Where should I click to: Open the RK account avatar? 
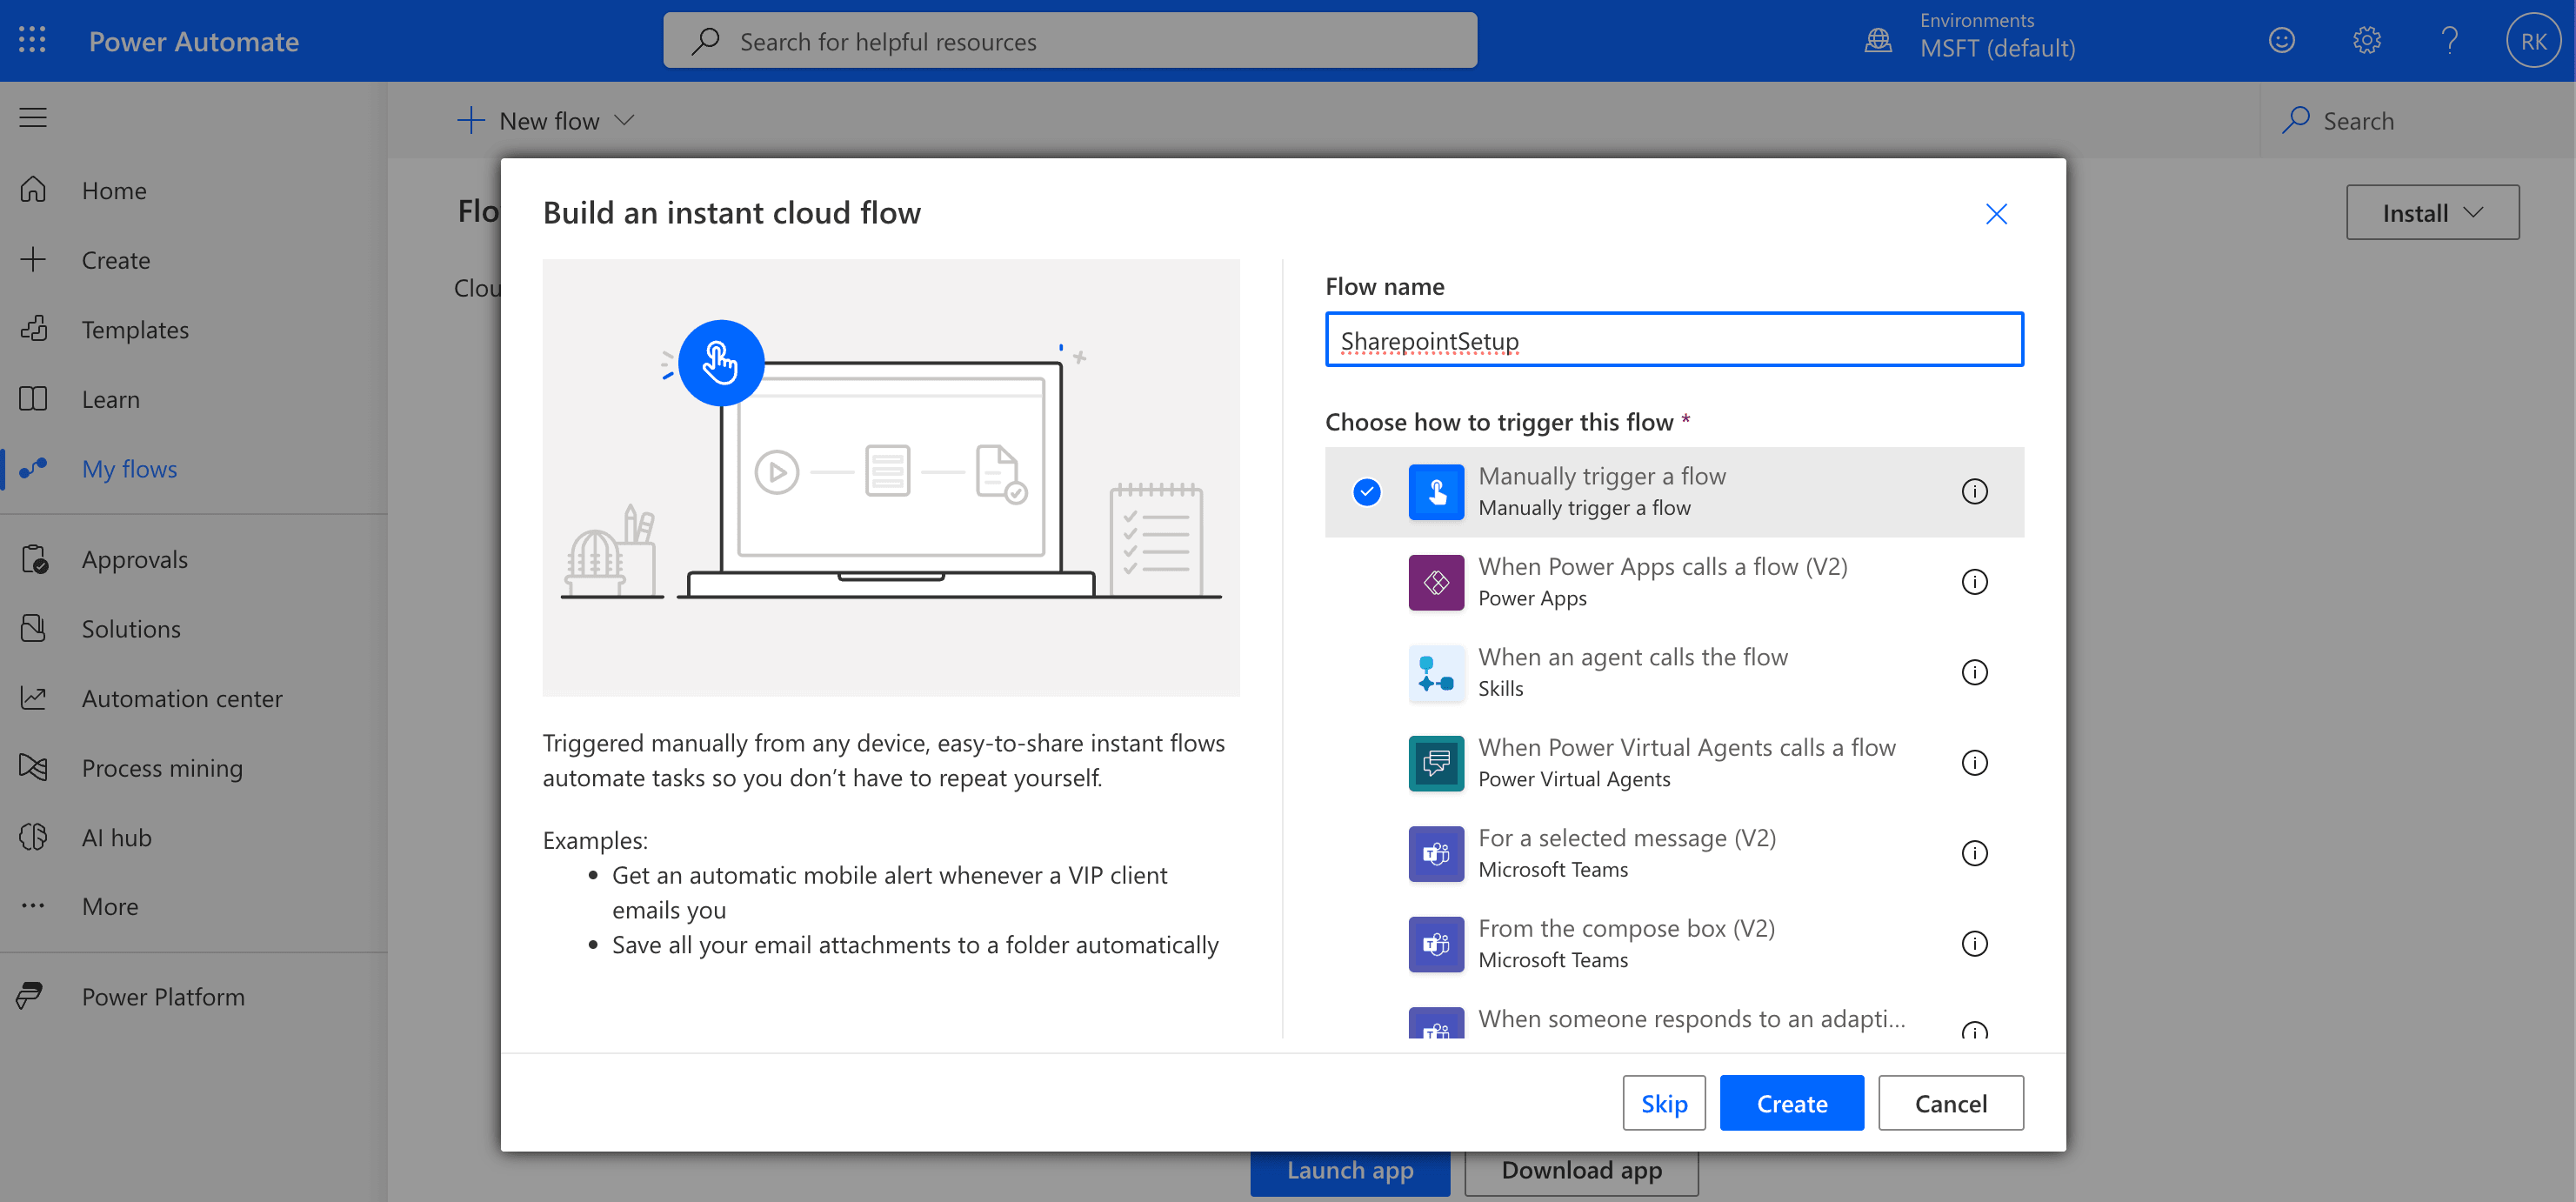pyautogui.click(x=2533, y=40)
